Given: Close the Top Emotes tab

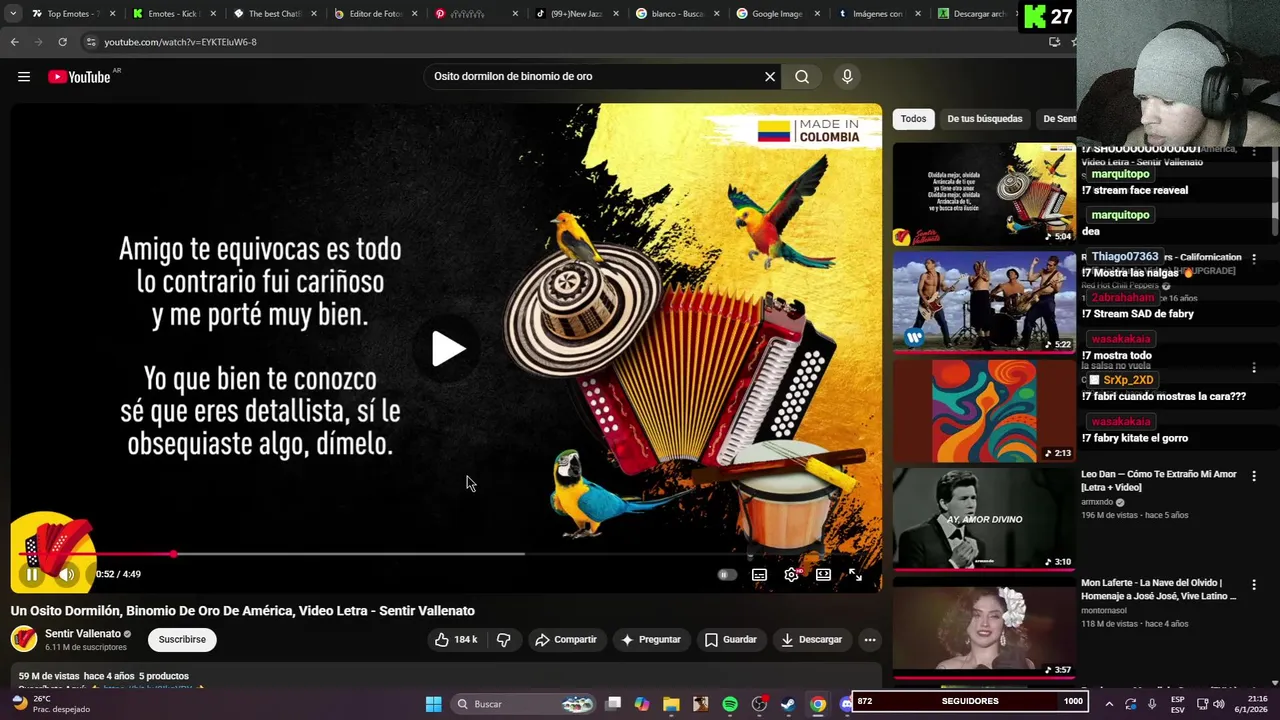Looking at the screenshot, I should (113, 14).
